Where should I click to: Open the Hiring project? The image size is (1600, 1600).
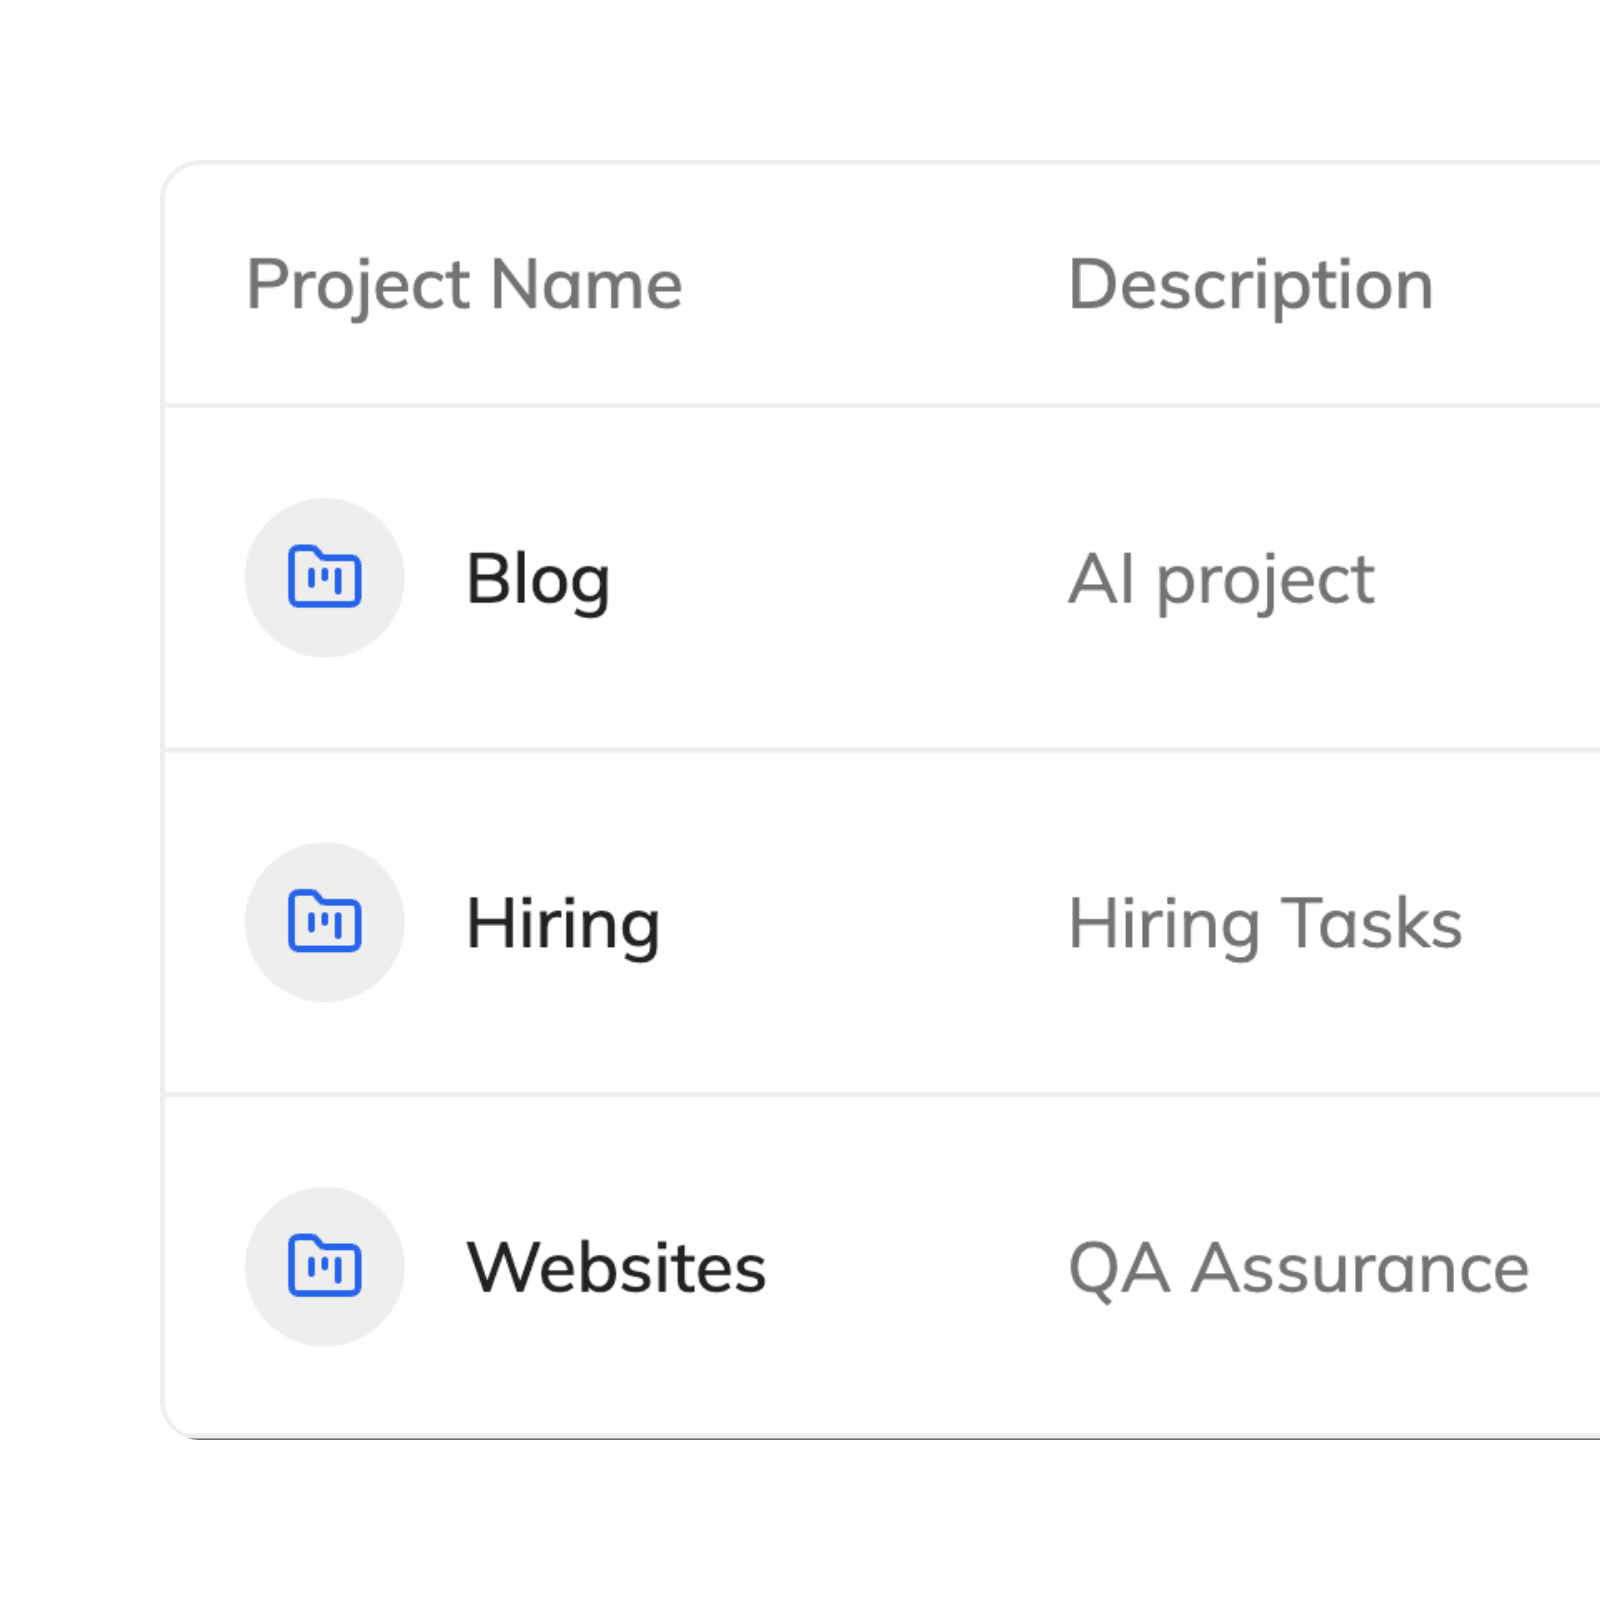click(564, 923)
